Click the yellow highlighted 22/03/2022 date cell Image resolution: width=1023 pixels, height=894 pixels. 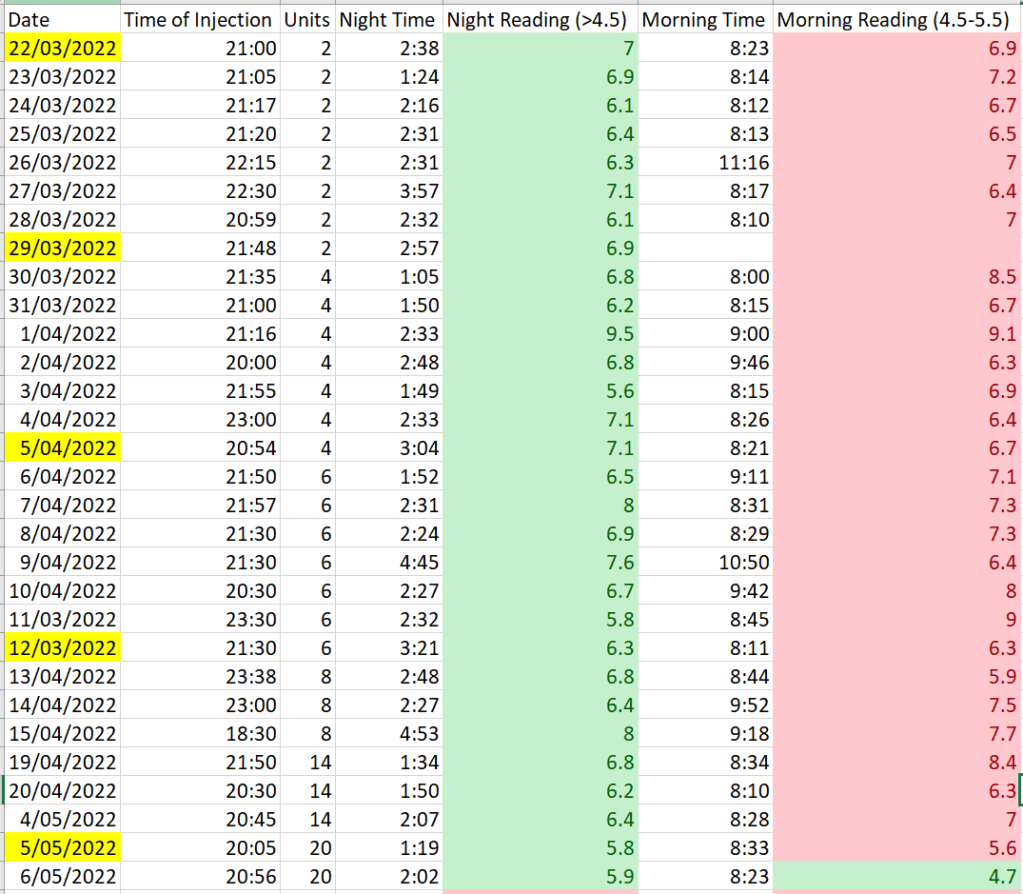62,48
